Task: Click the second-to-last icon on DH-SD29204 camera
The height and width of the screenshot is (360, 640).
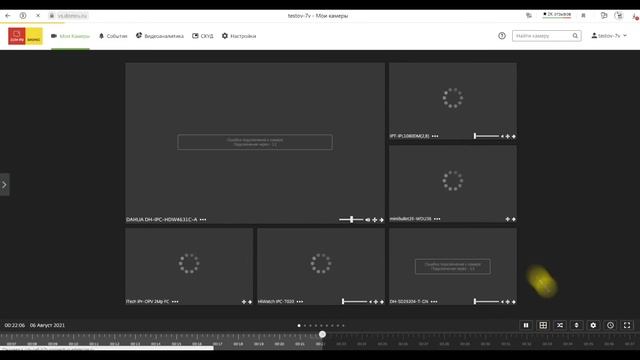Action: point(508,302)
